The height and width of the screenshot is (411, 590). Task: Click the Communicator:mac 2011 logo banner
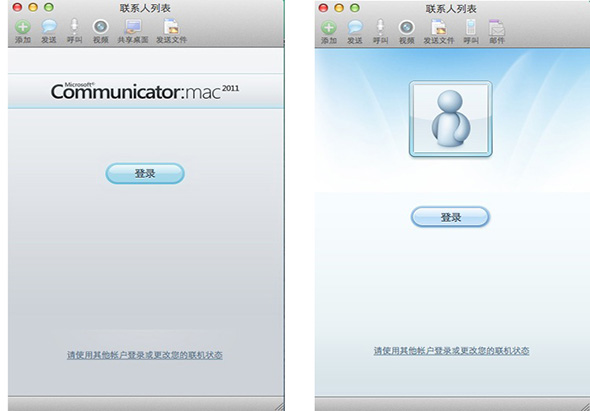145,91
